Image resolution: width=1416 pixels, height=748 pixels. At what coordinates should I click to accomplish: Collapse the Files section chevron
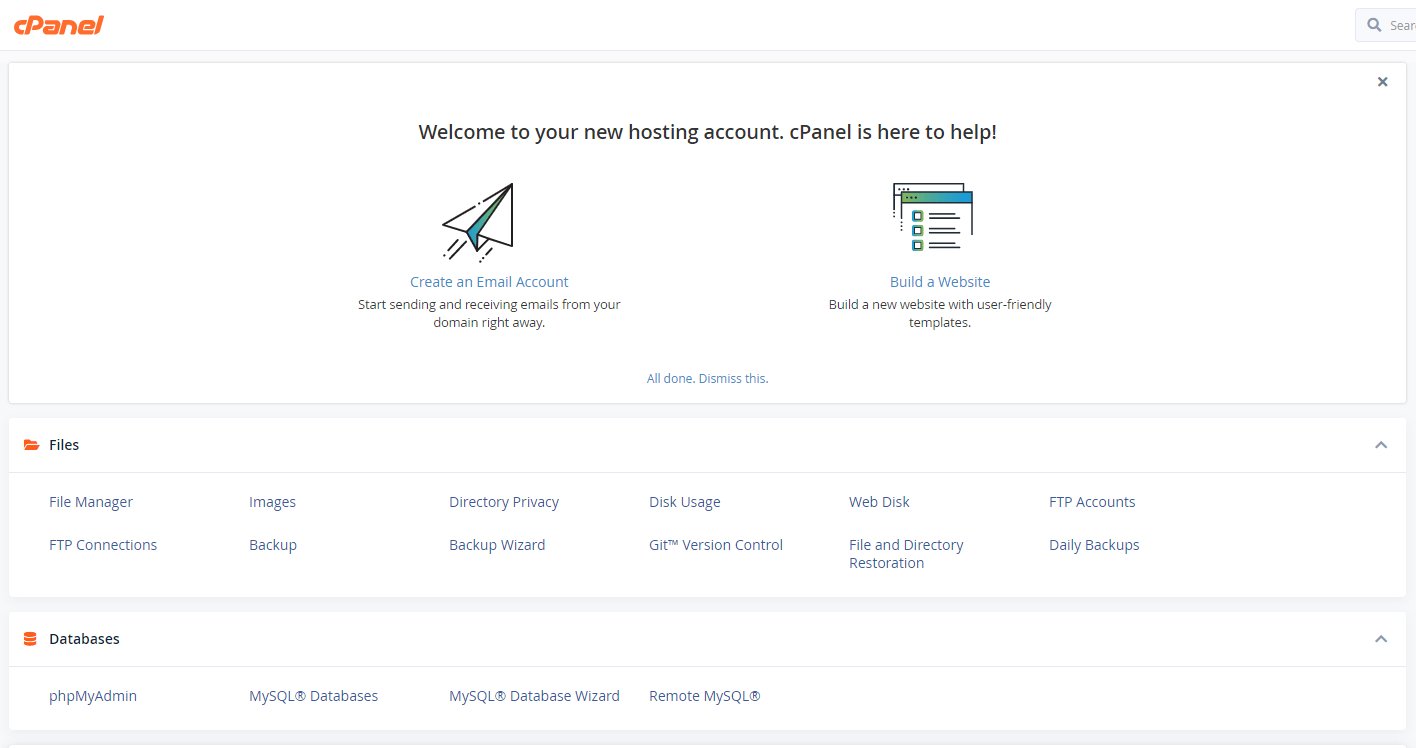click(1381, 445)
